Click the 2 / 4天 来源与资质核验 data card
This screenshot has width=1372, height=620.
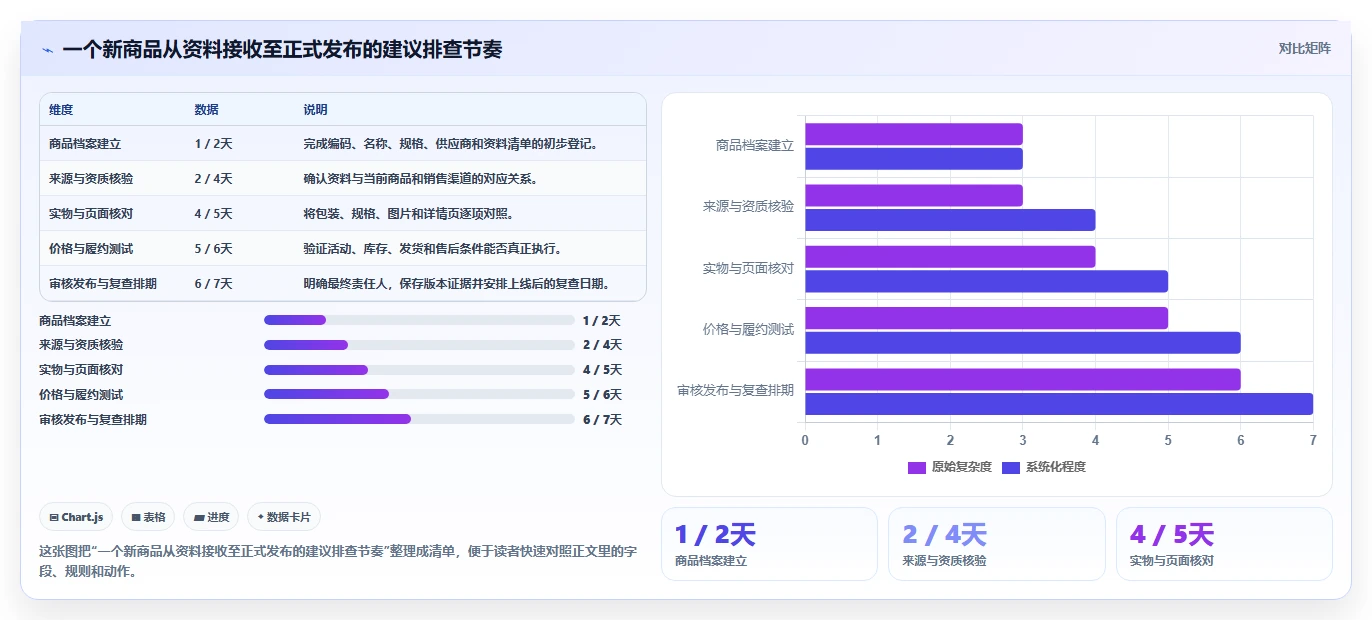coord(997,544)
